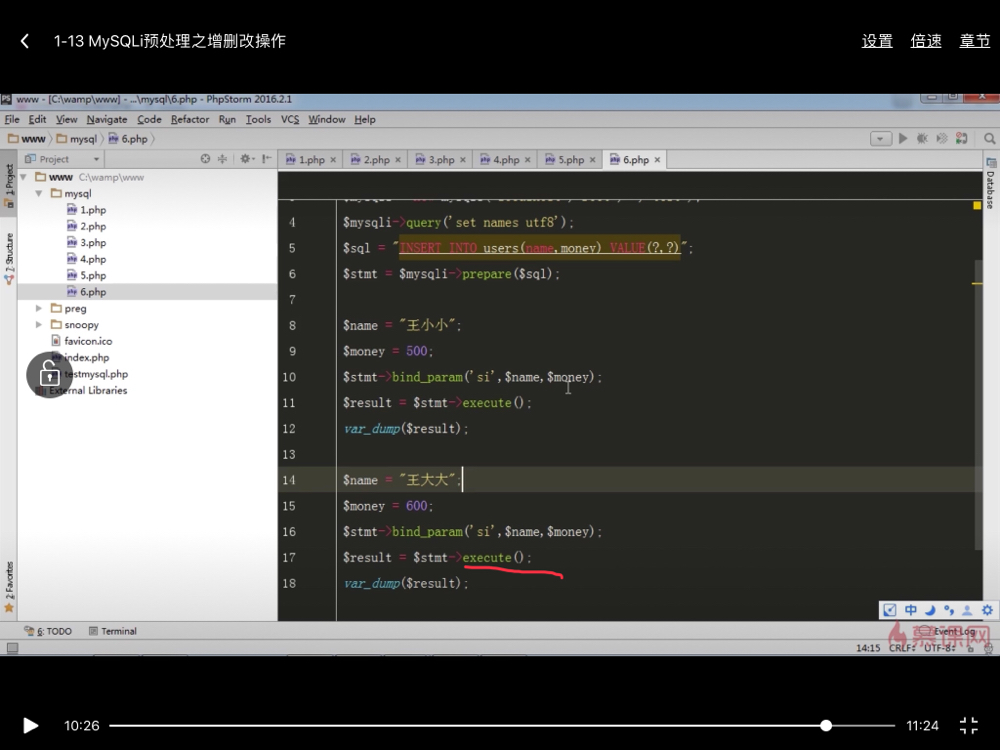This screenshot has width=1001, height=751.
Task: Open 章节 chapter list
Action: click(x=975, y=41)
